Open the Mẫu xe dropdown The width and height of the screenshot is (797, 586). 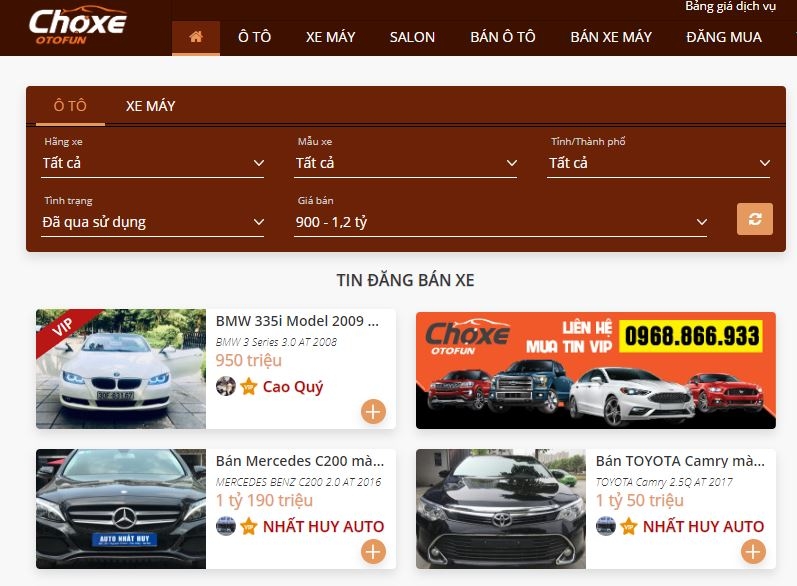[406, 163]
